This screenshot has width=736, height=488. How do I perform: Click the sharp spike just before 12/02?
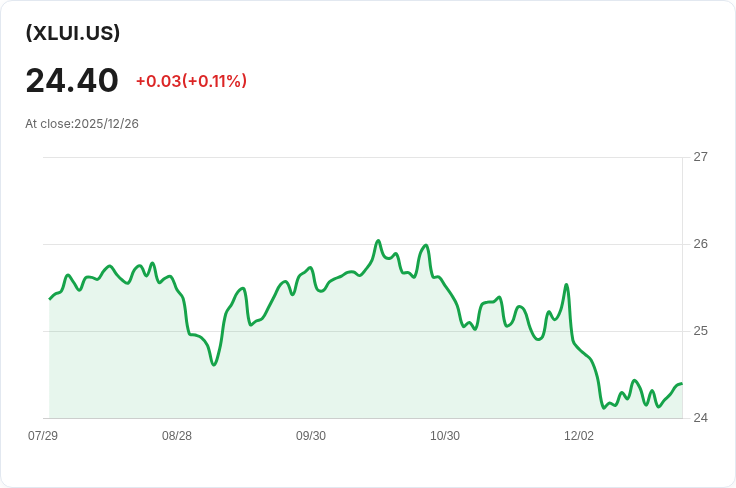tap(566, 285)
